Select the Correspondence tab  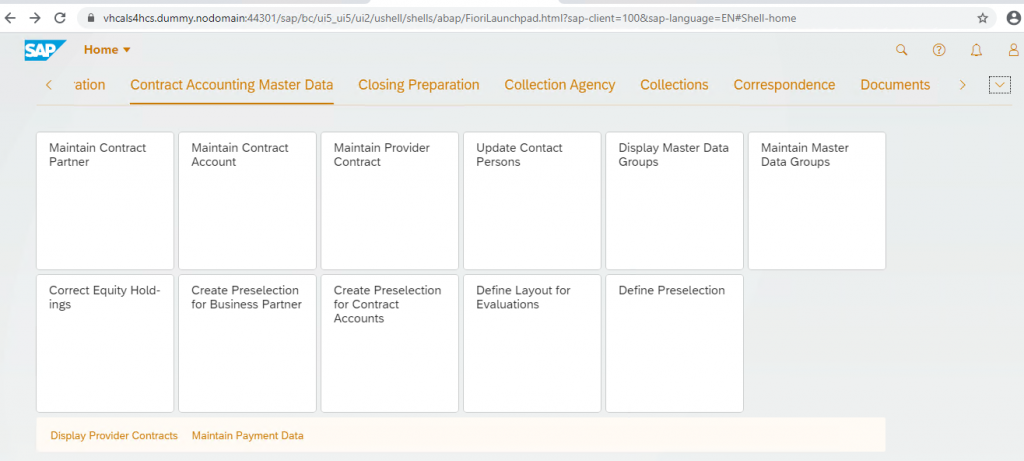[x=784, y=85]
